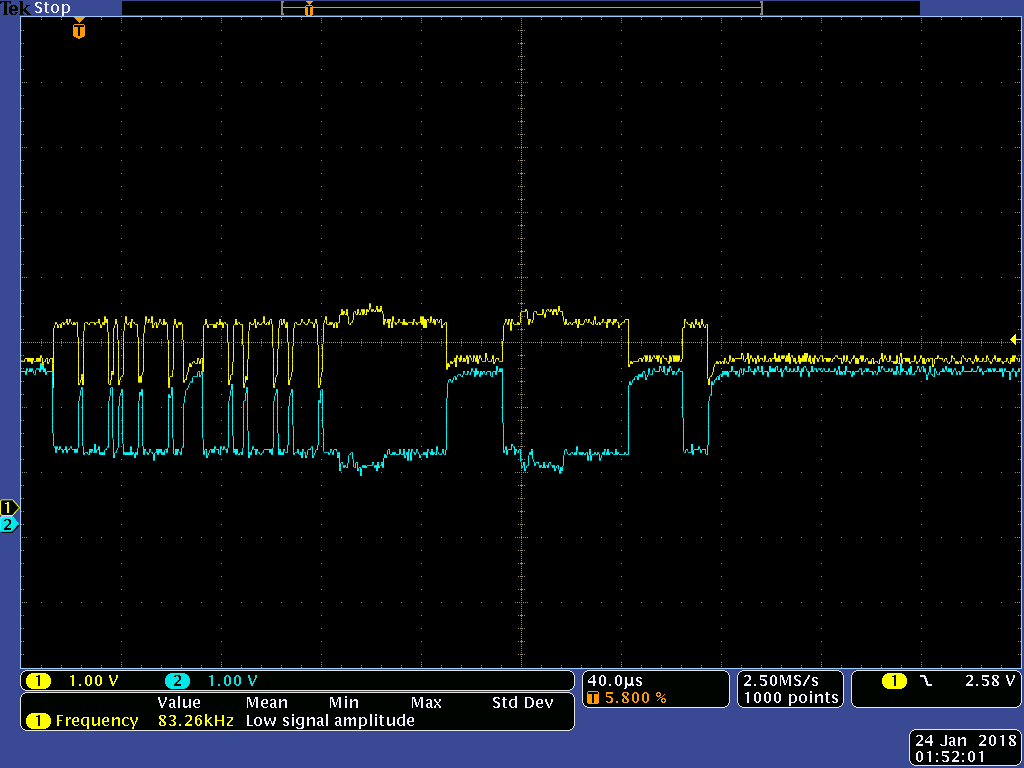The width and height of the screenshot is (1024, 768).
Task: Click the trigger source channel 1 badge
Action: (x=894, y=681)
